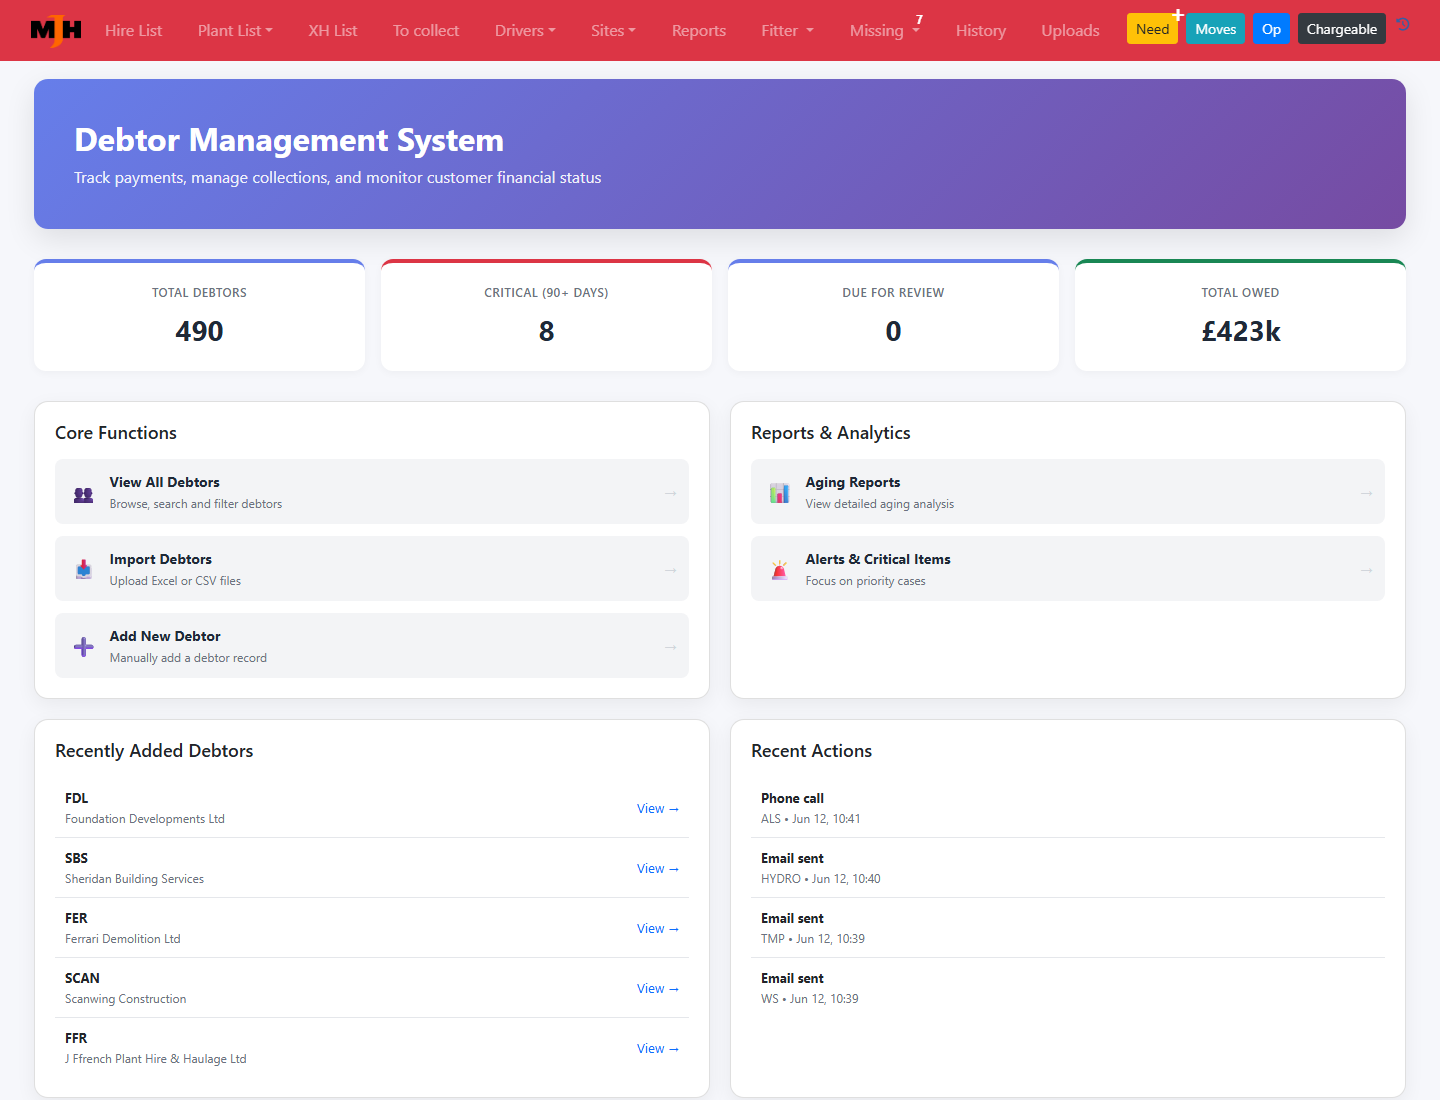
Task: View the Foundation Developments Ltd debtor
Action: (658, 808)
